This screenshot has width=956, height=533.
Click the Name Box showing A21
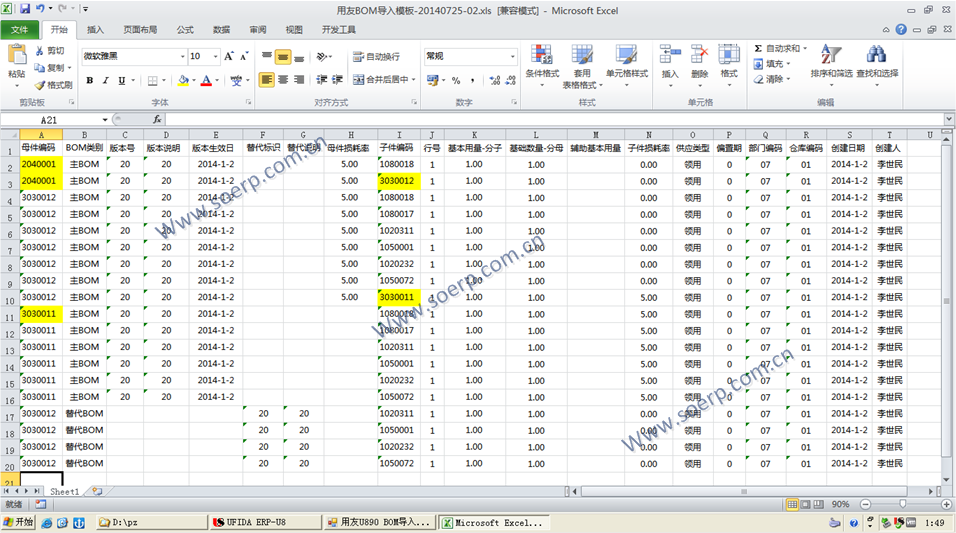tap(49, 120)
